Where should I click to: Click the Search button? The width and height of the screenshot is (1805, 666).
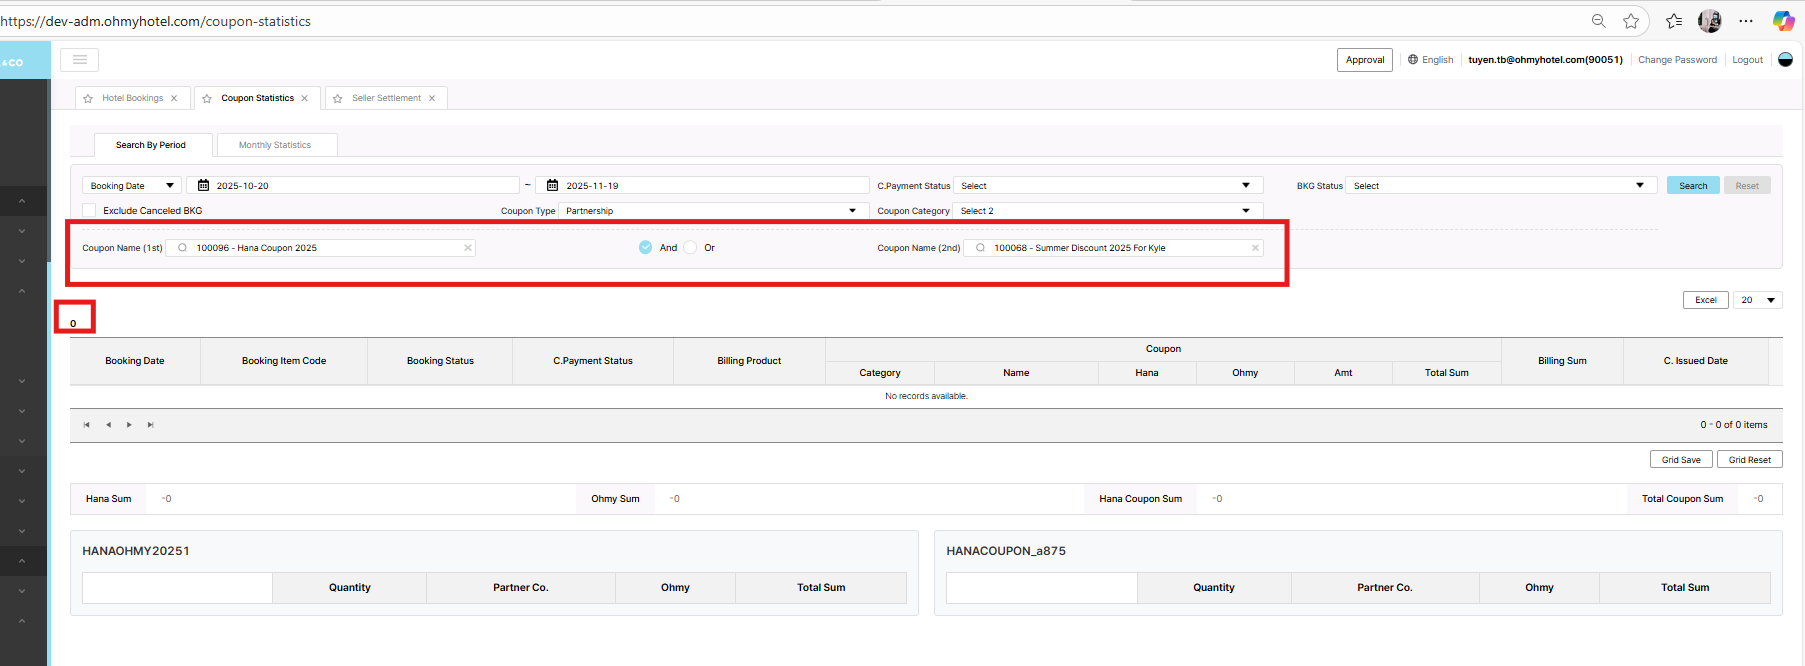[x=1693, y=186]
